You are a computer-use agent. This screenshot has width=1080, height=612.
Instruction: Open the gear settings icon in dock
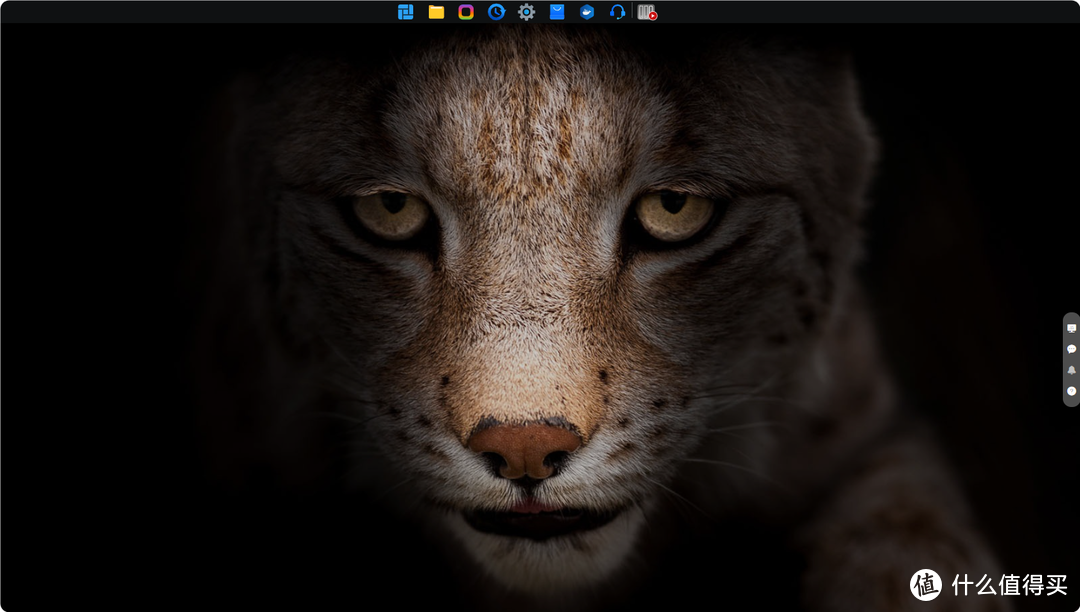click(526, 12)
